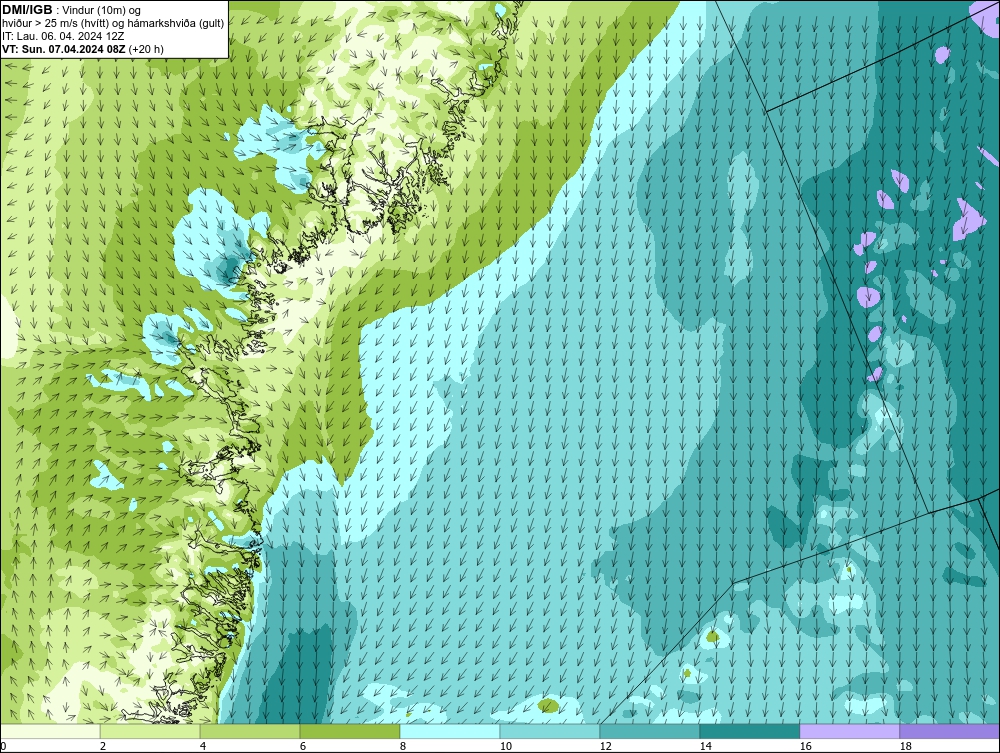Click the purple legend swatch above 18 m/s
Image resolution: width=1000 pixels, height=753 pixels.
pos(950,731)
